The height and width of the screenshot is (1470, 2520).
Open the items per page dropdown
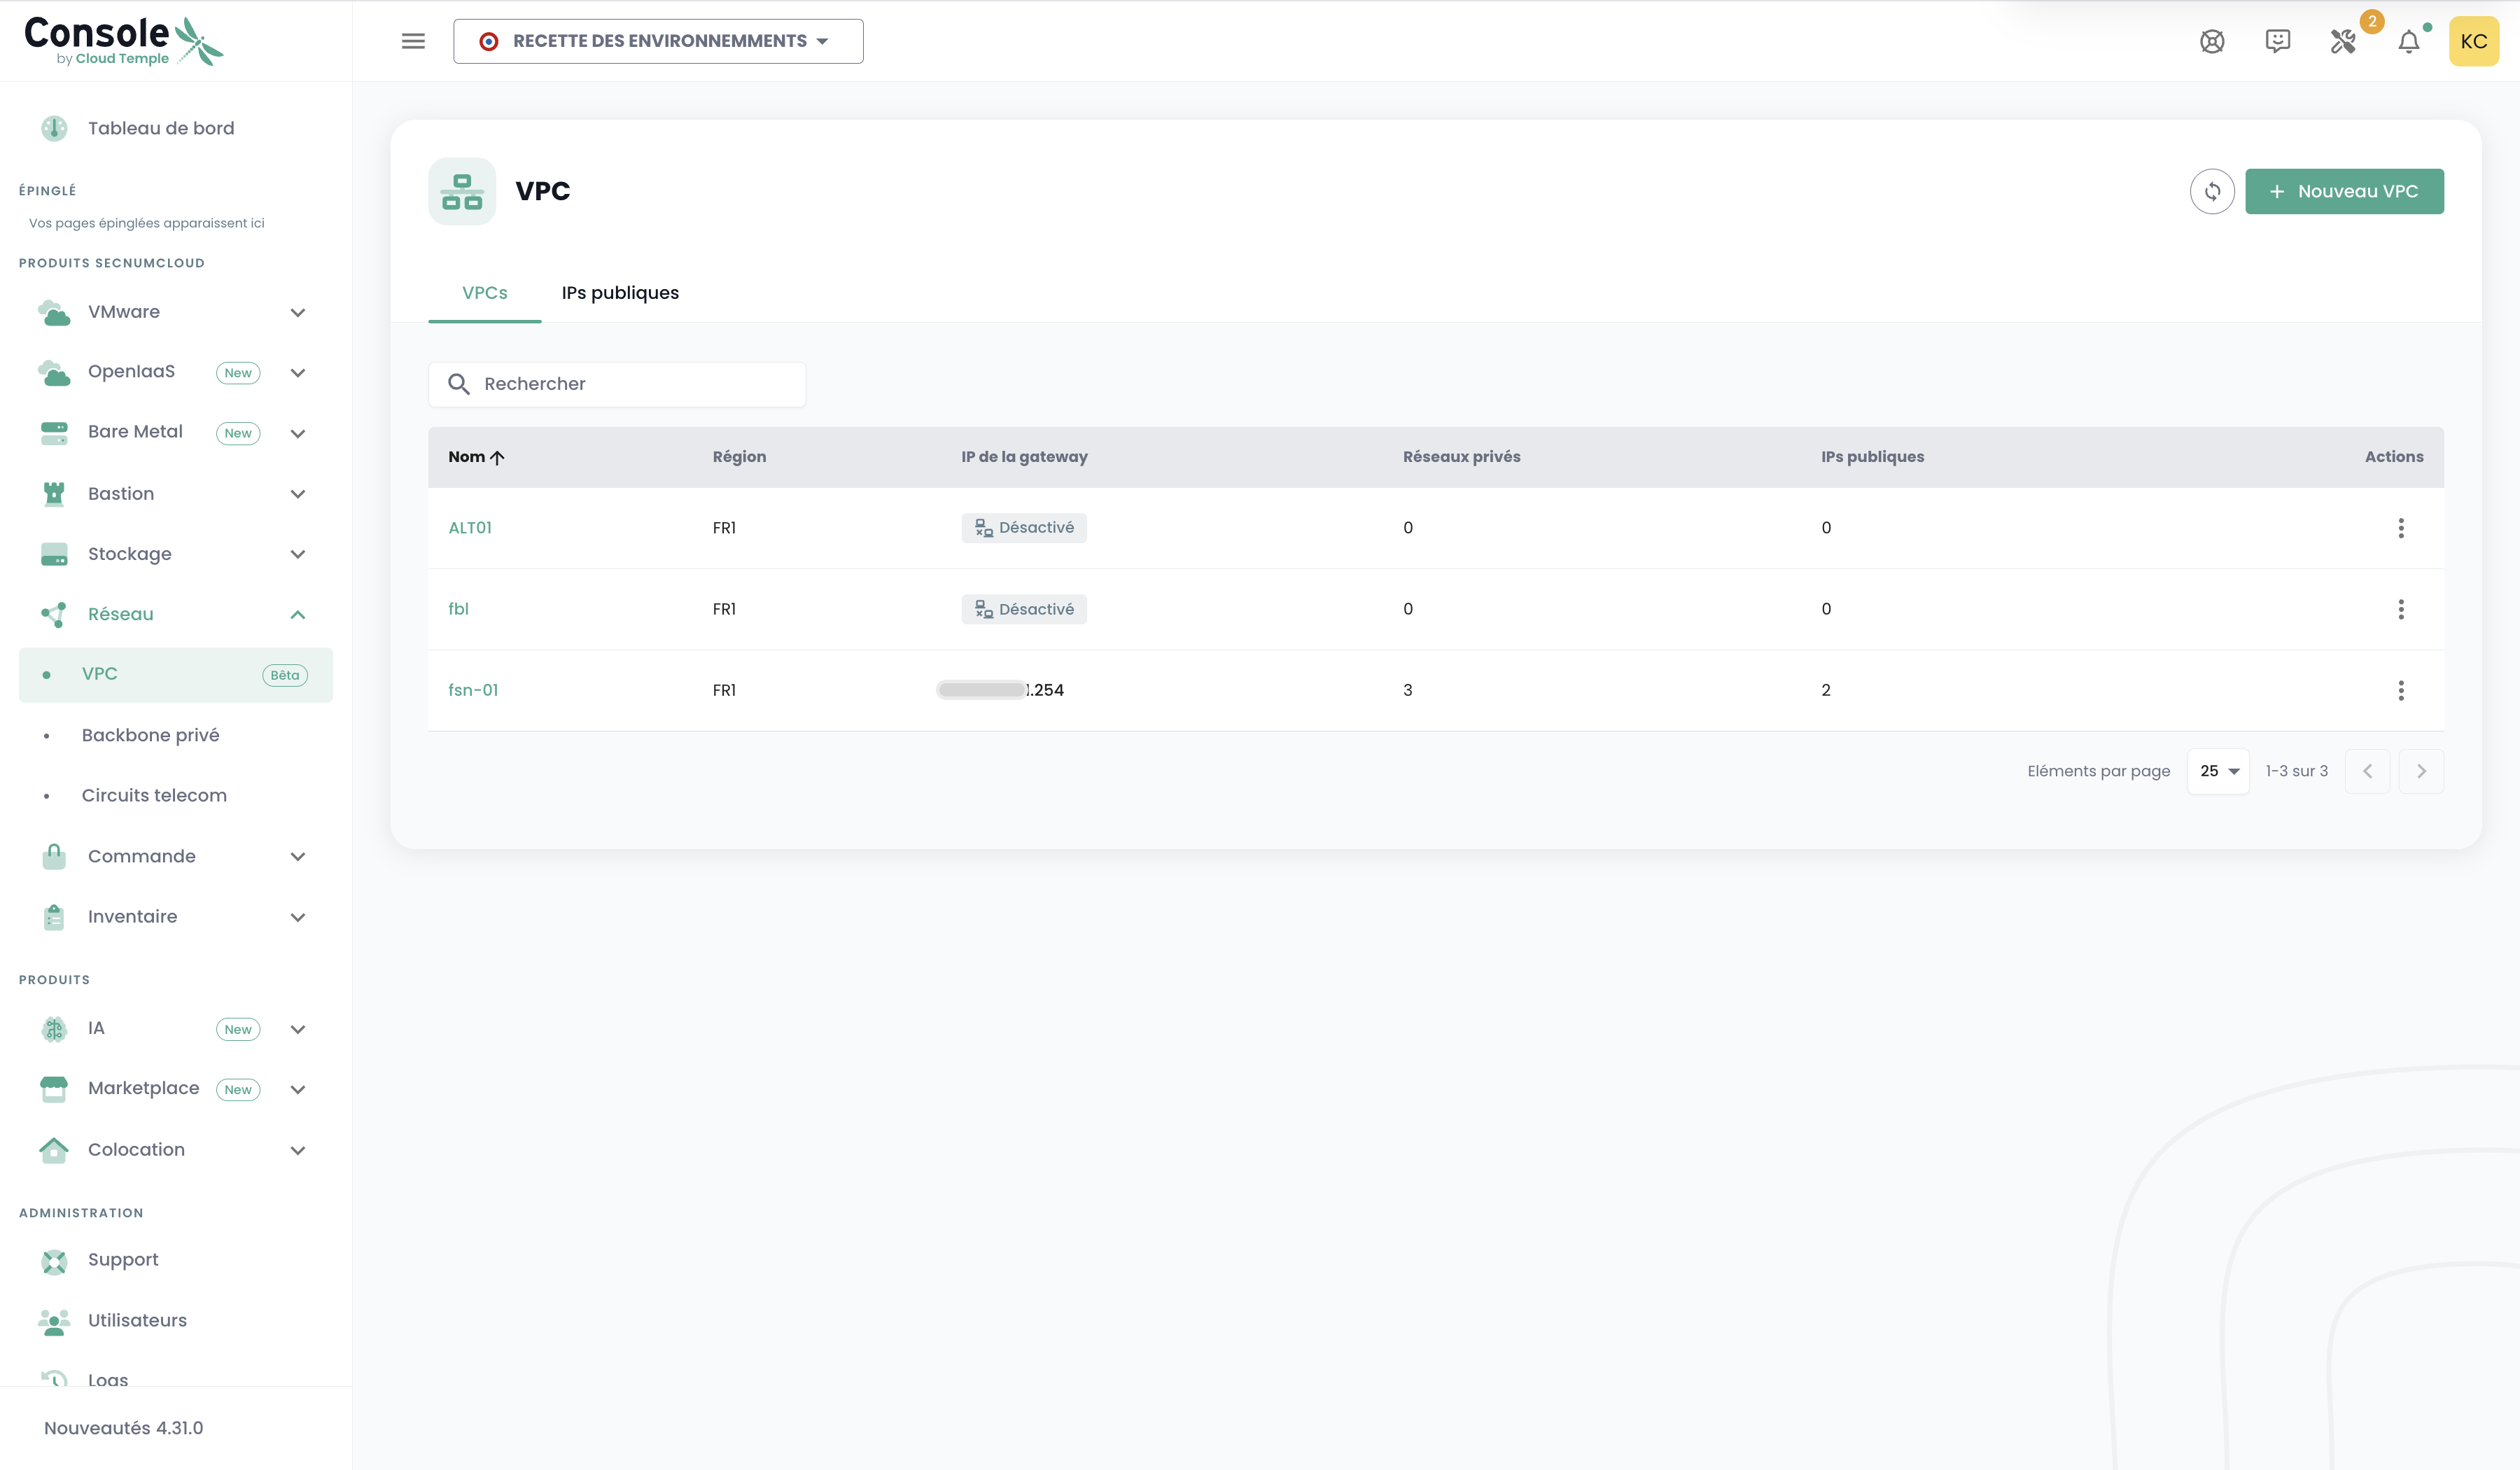(x=2218, y=771)
